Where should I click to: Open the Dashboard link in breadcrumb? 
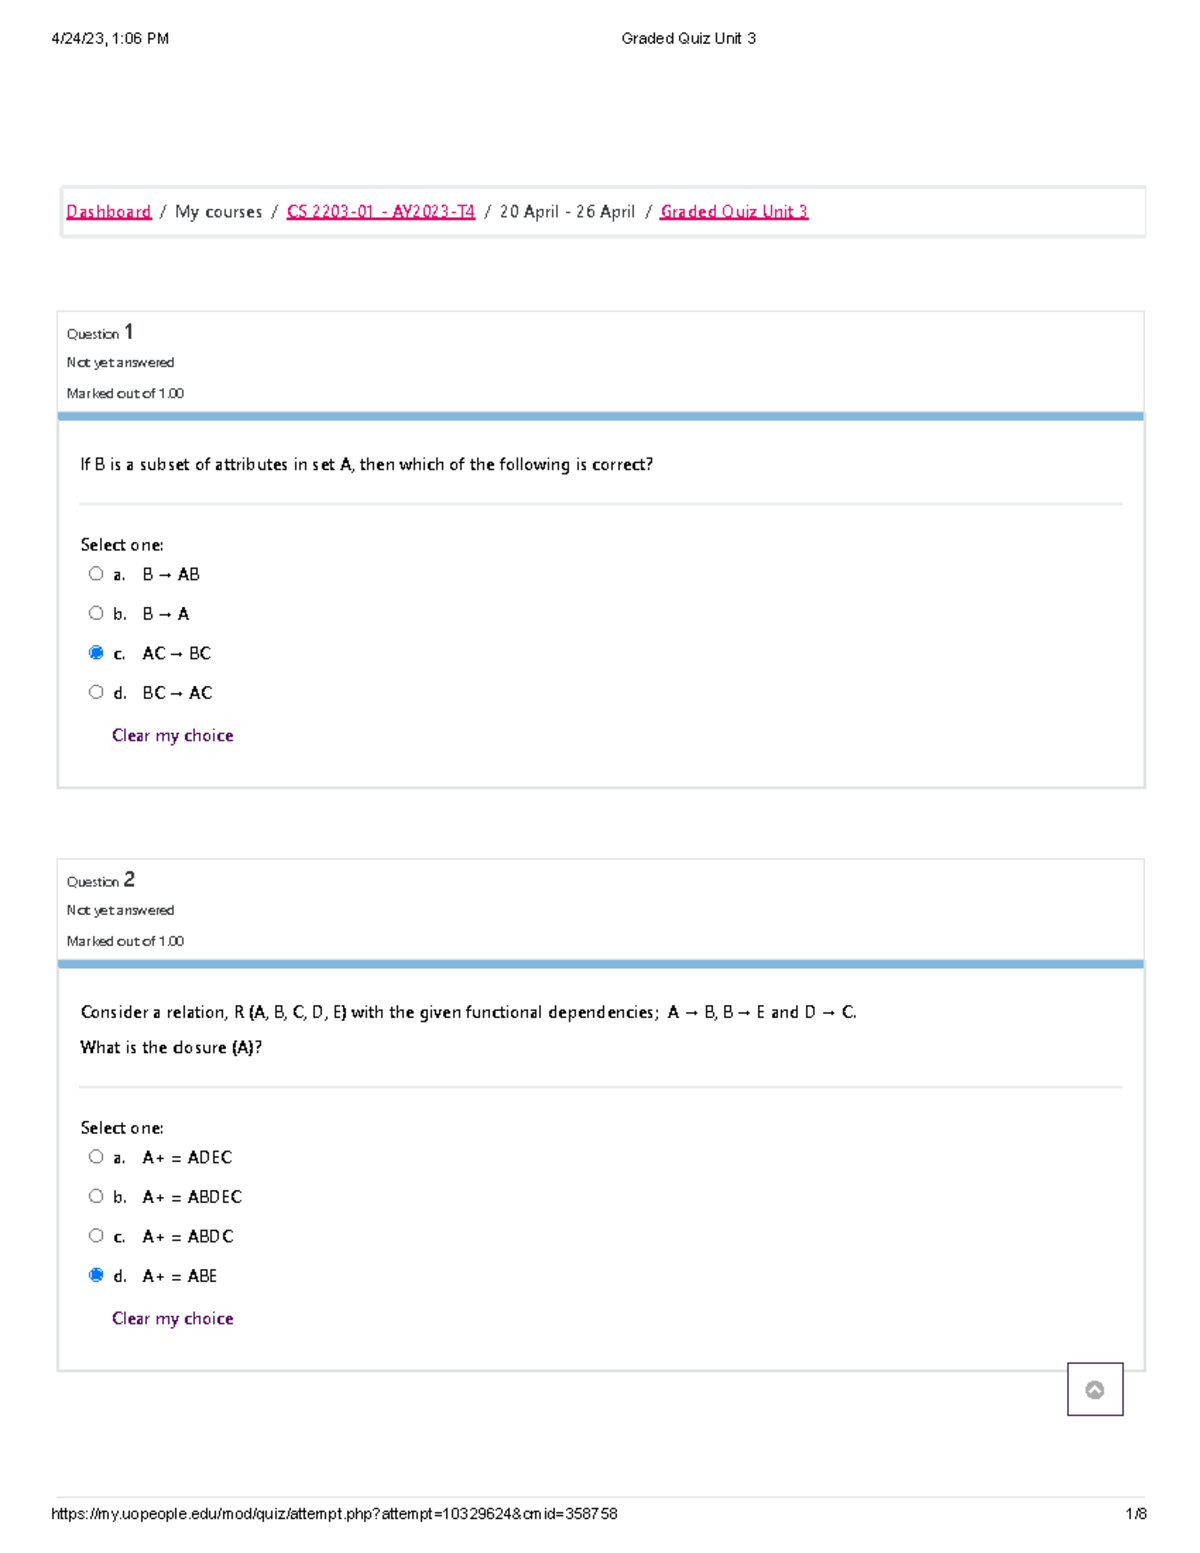tap(106, 211)
